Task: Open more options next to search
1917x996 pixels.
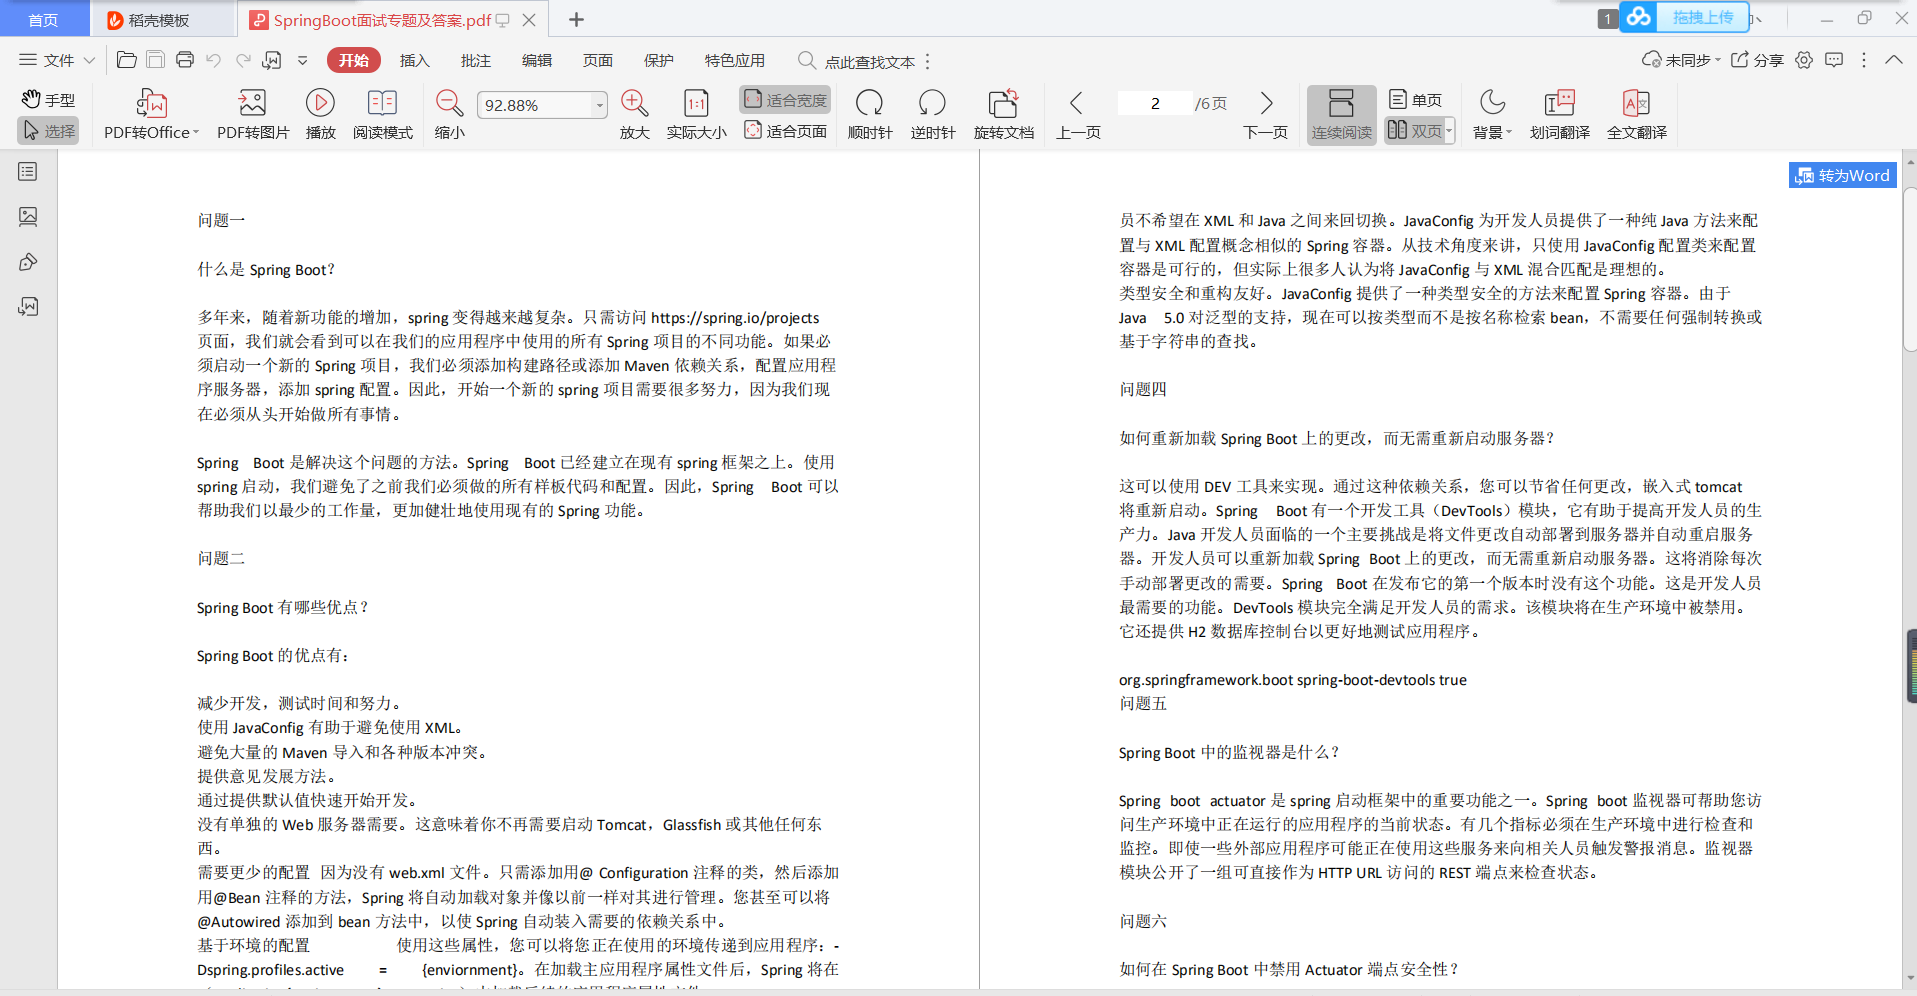Action: coord(928,61)
